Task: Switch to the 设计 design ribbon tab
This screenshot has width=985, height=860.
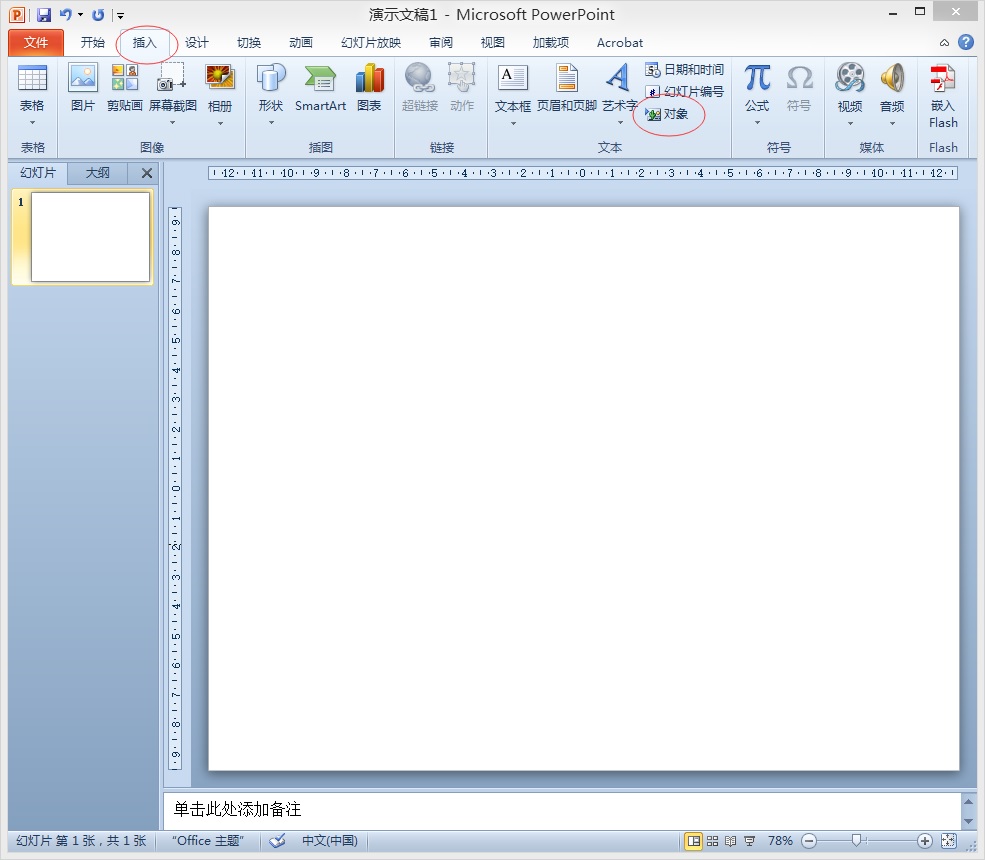Action: pyautogui.click(x=197, y=43)
